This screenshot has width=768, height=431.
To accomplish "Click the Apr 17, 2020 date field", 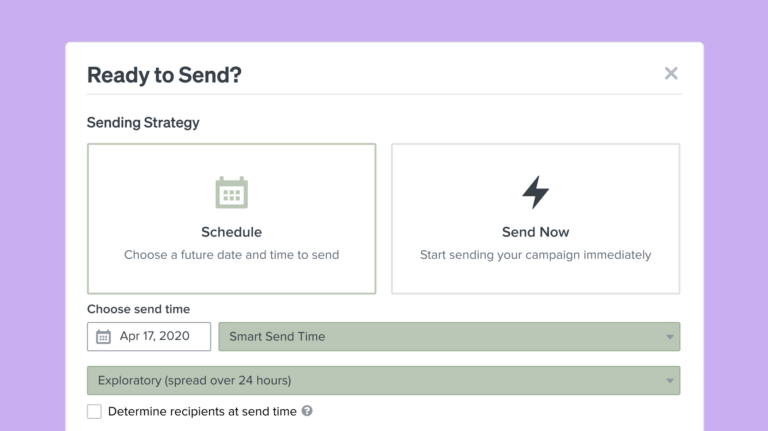I will click(x=149, y=336).
